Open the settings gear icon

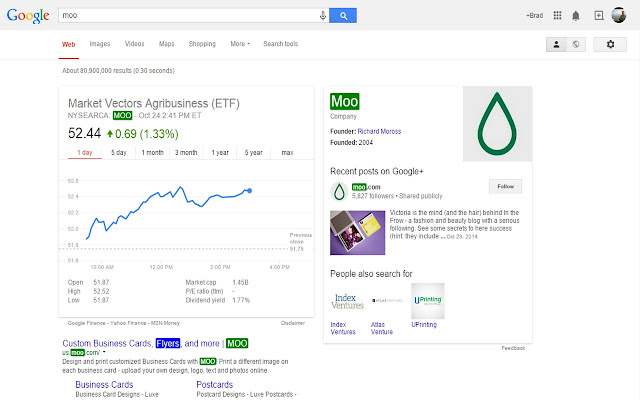(x=610, y=44)
